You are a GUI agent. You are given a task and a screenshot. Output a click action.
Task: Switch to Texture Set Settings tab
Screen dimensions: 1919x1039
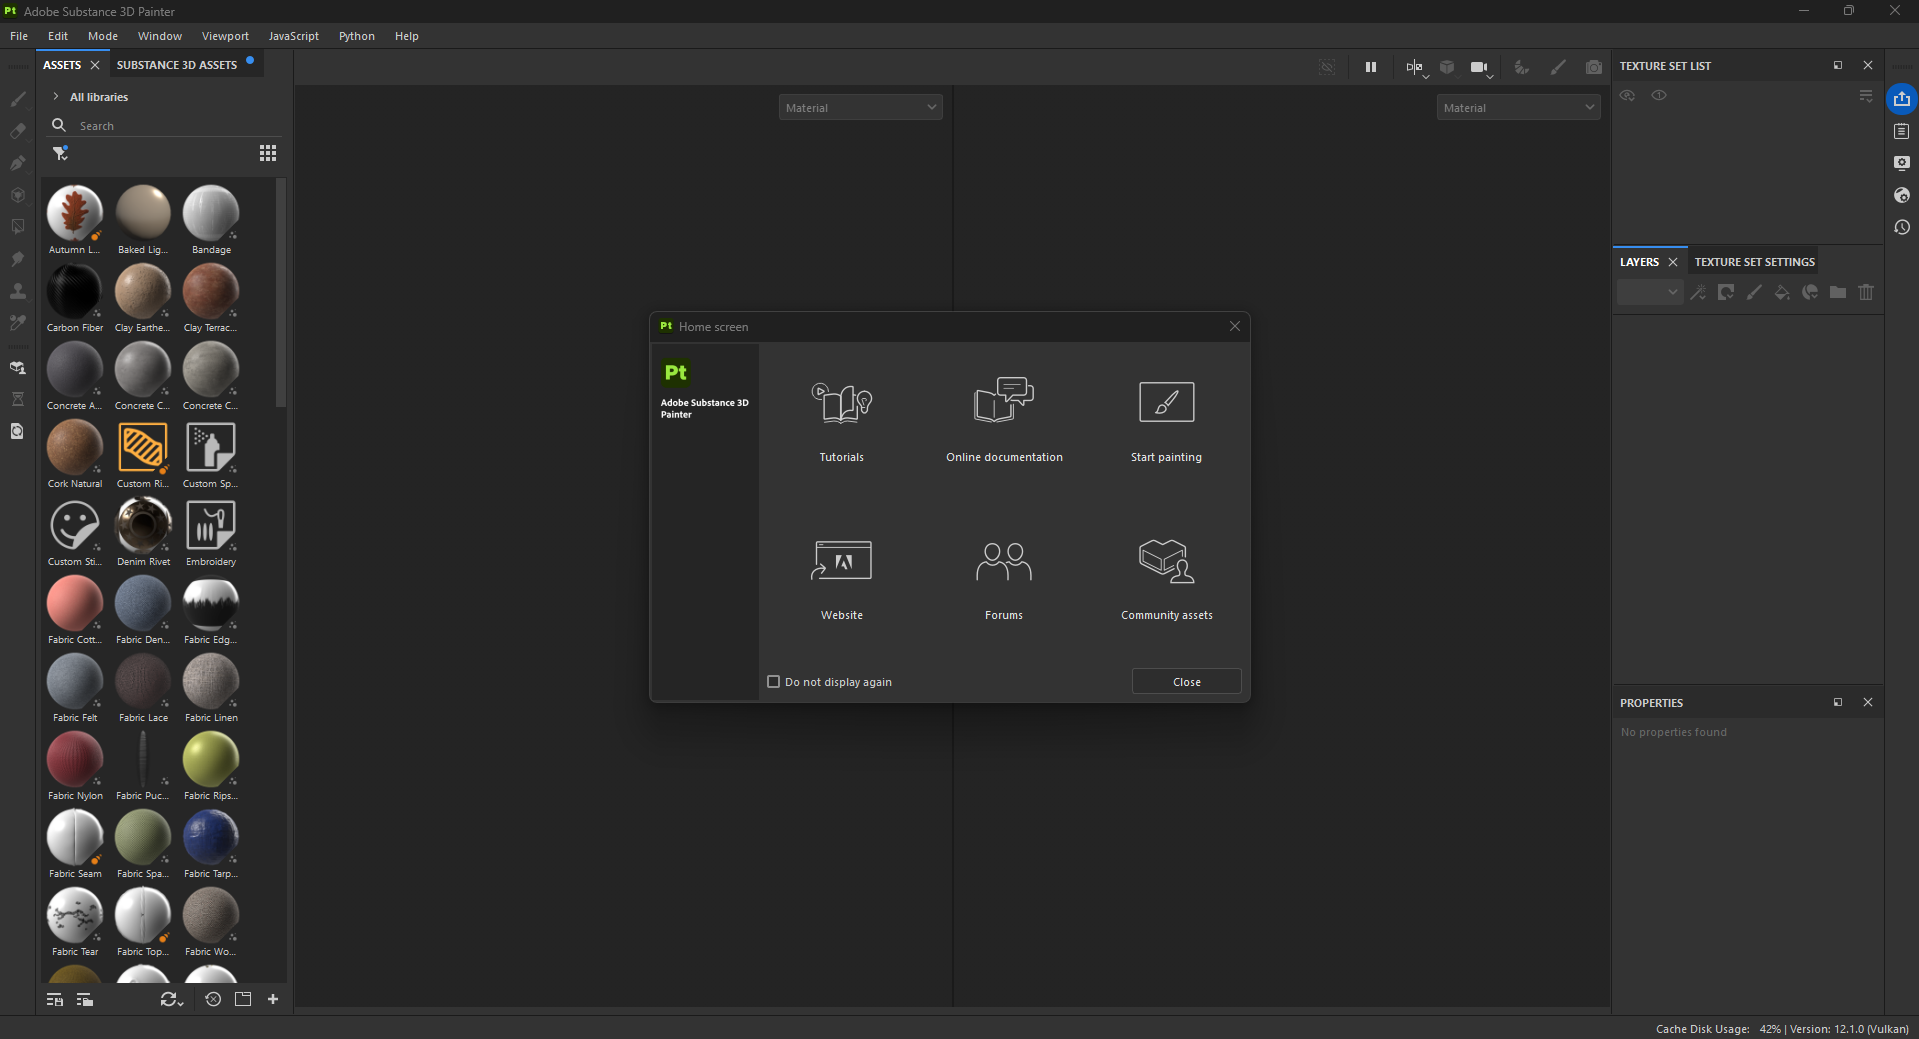pyautogui.click(x=1754, y=262)
